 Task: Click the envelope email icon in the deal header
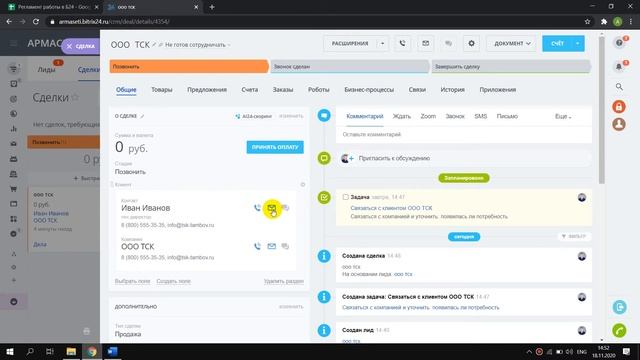(425, 43)
